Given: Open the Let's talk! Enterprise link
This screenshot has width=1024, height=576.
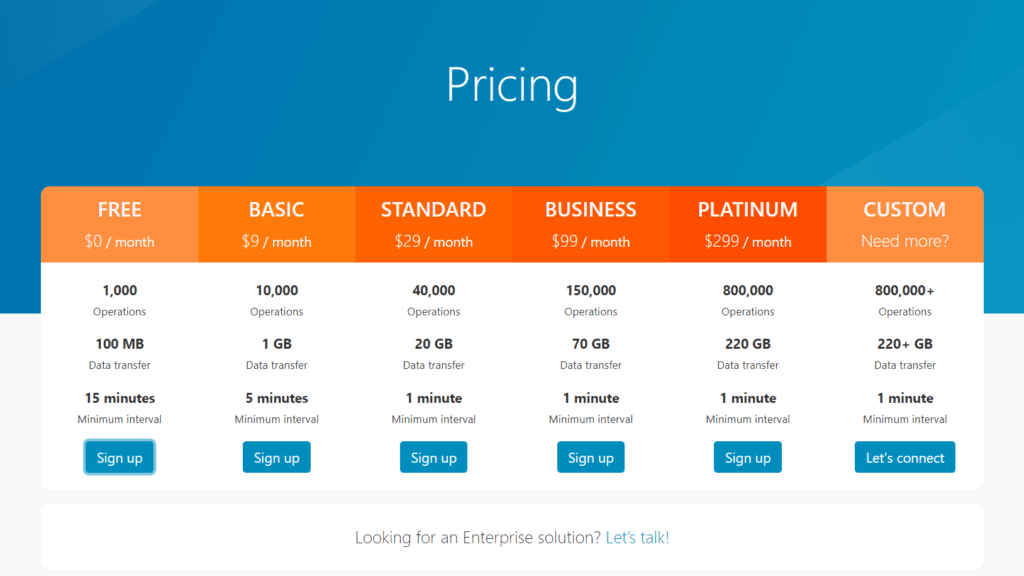Looking at the screenshot, I should pos(637,537).
